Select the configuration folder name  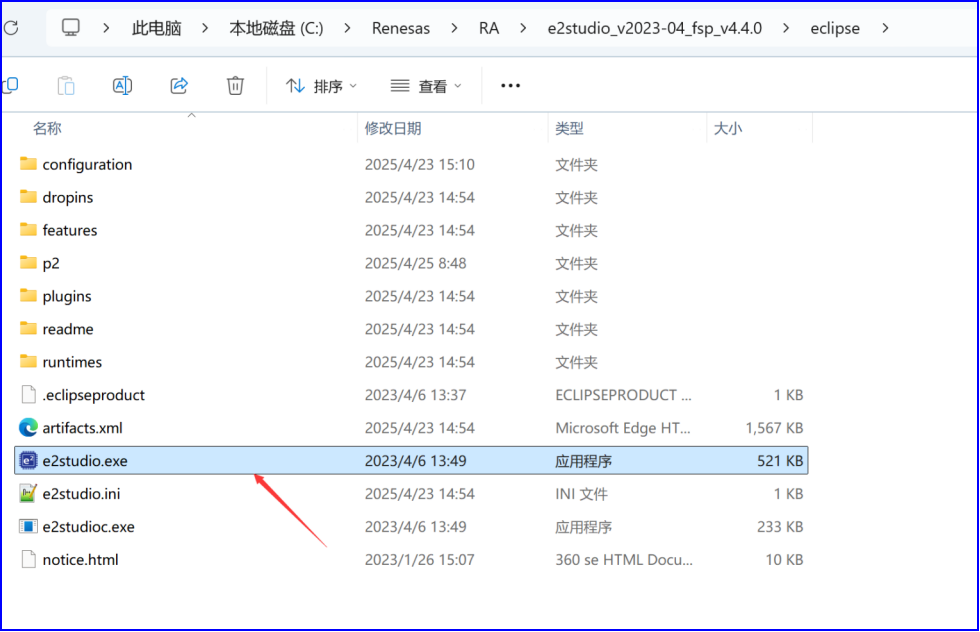[88, 164]
